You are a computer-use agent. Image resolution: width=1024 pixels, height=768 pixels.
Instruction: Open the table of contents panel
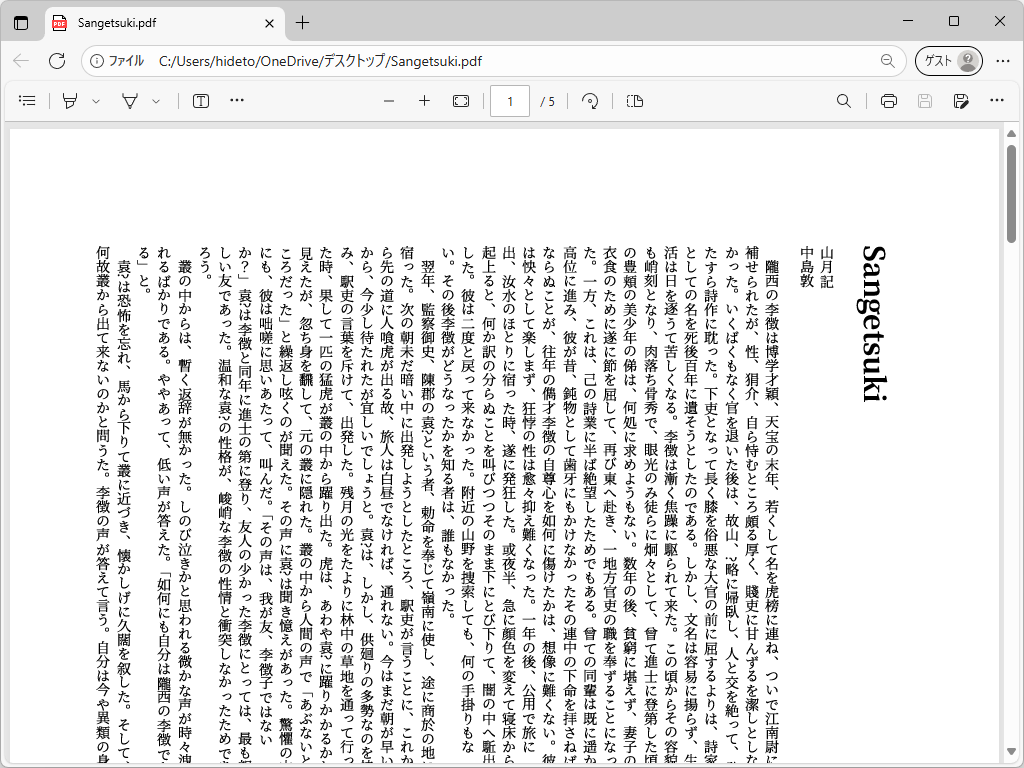(27, 100)
